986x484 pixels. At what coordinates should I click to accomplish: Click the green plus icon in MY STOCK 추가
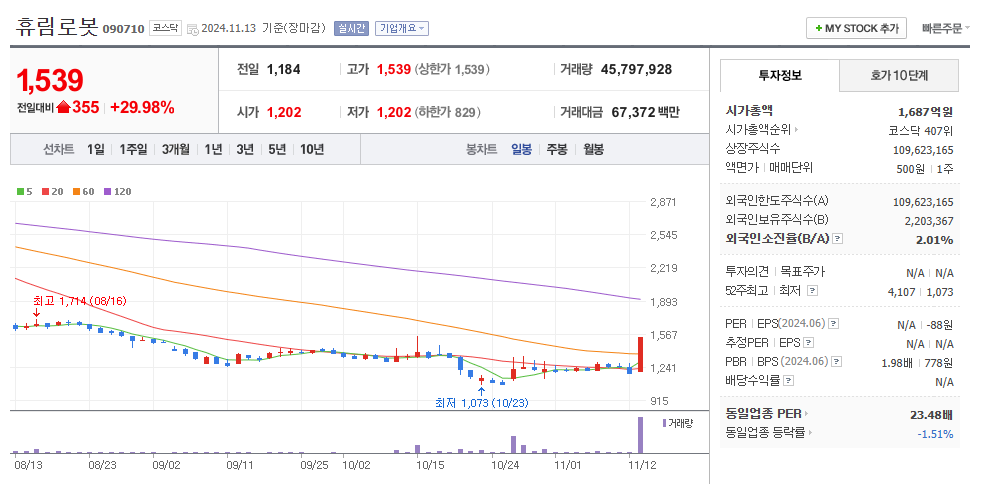click(819, 28)
